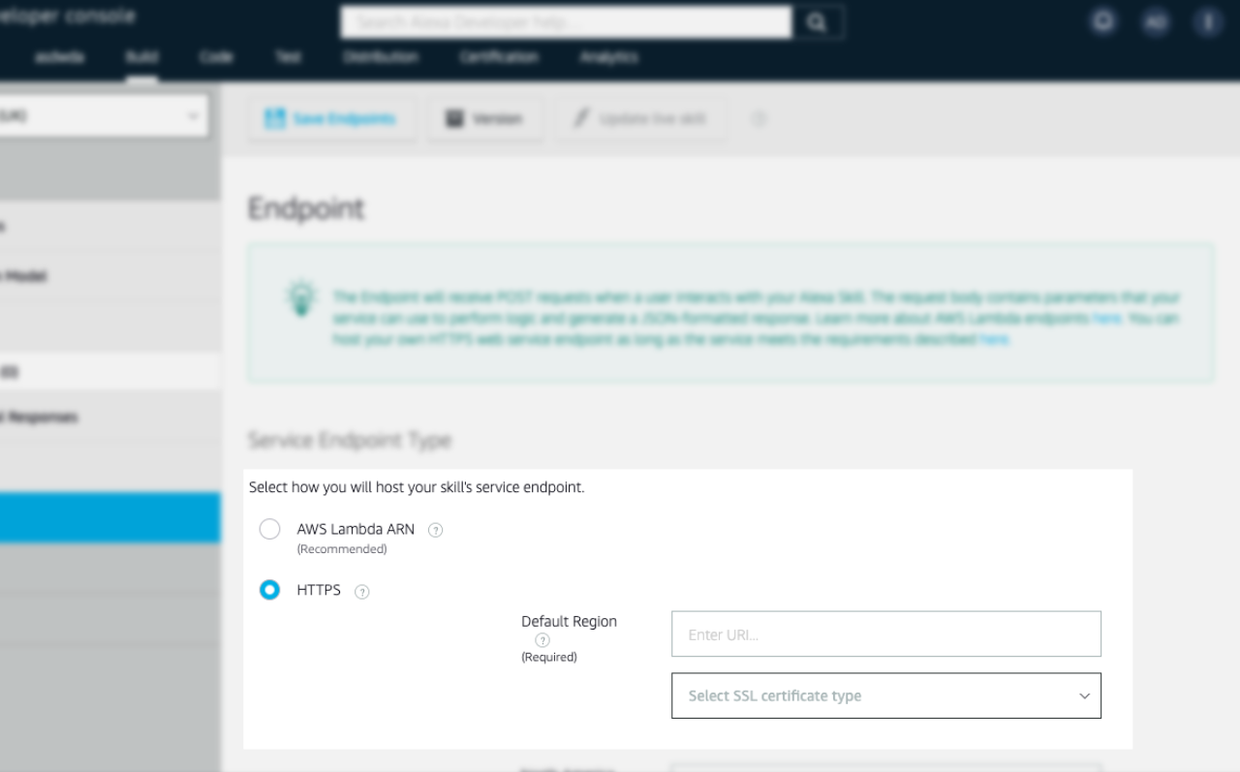The image size is (1240, 772).
Task: Open the help question mark beside toolbar buttons
Action: click(759, 118)
